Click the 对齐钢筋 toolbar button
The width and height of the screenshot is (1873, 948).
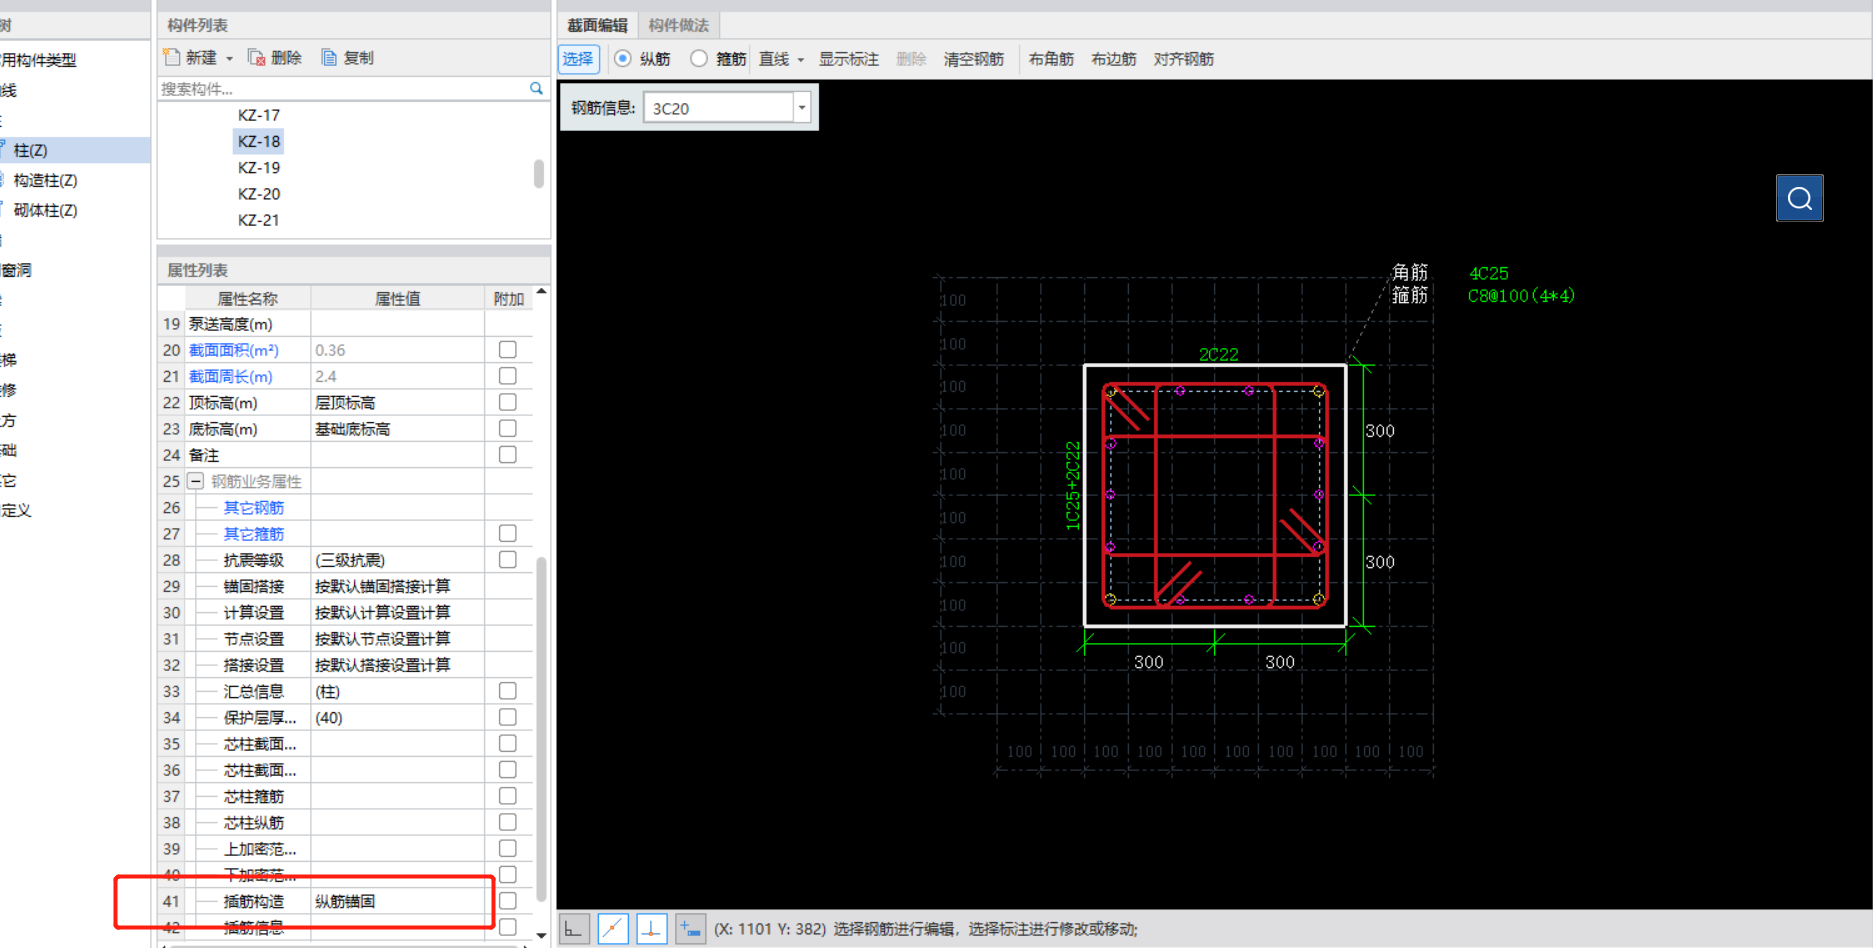(1183, 59)
